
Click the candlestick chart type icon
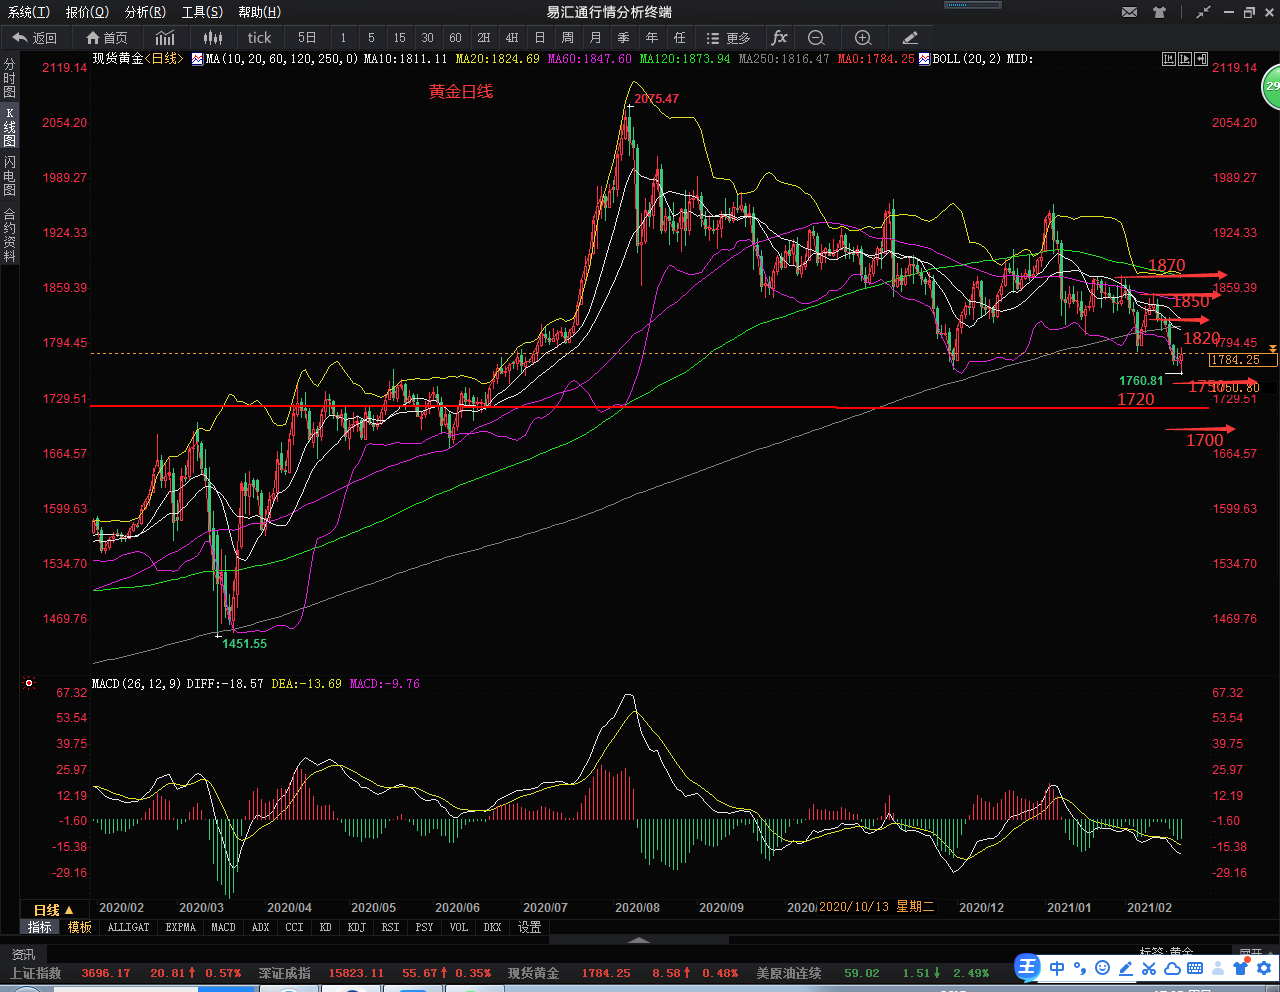coord(212,38)
